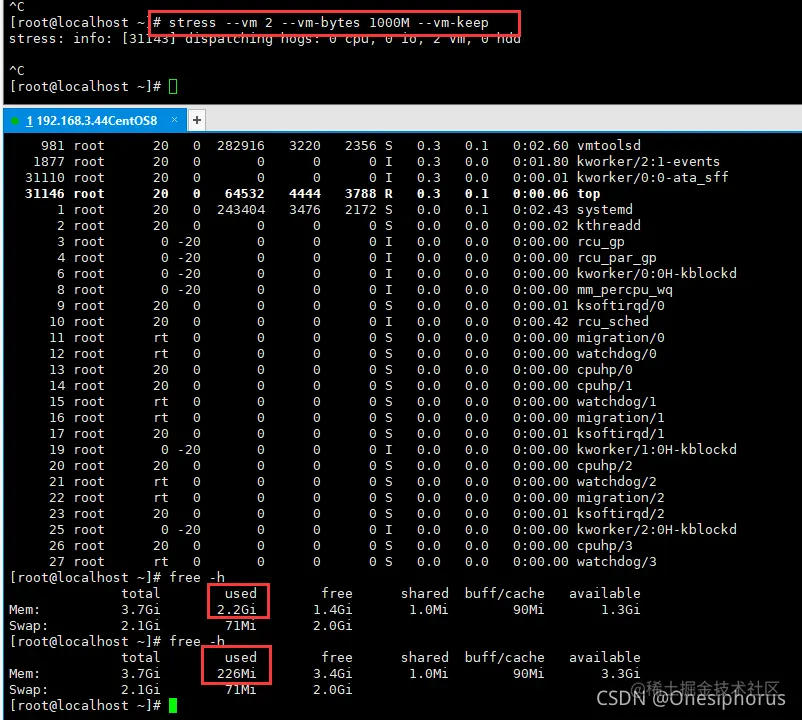Select the kworker/0:0-ata_sff process row
Image resolution: width=802 pixels, height=720 pixels.
click(376, 177)
